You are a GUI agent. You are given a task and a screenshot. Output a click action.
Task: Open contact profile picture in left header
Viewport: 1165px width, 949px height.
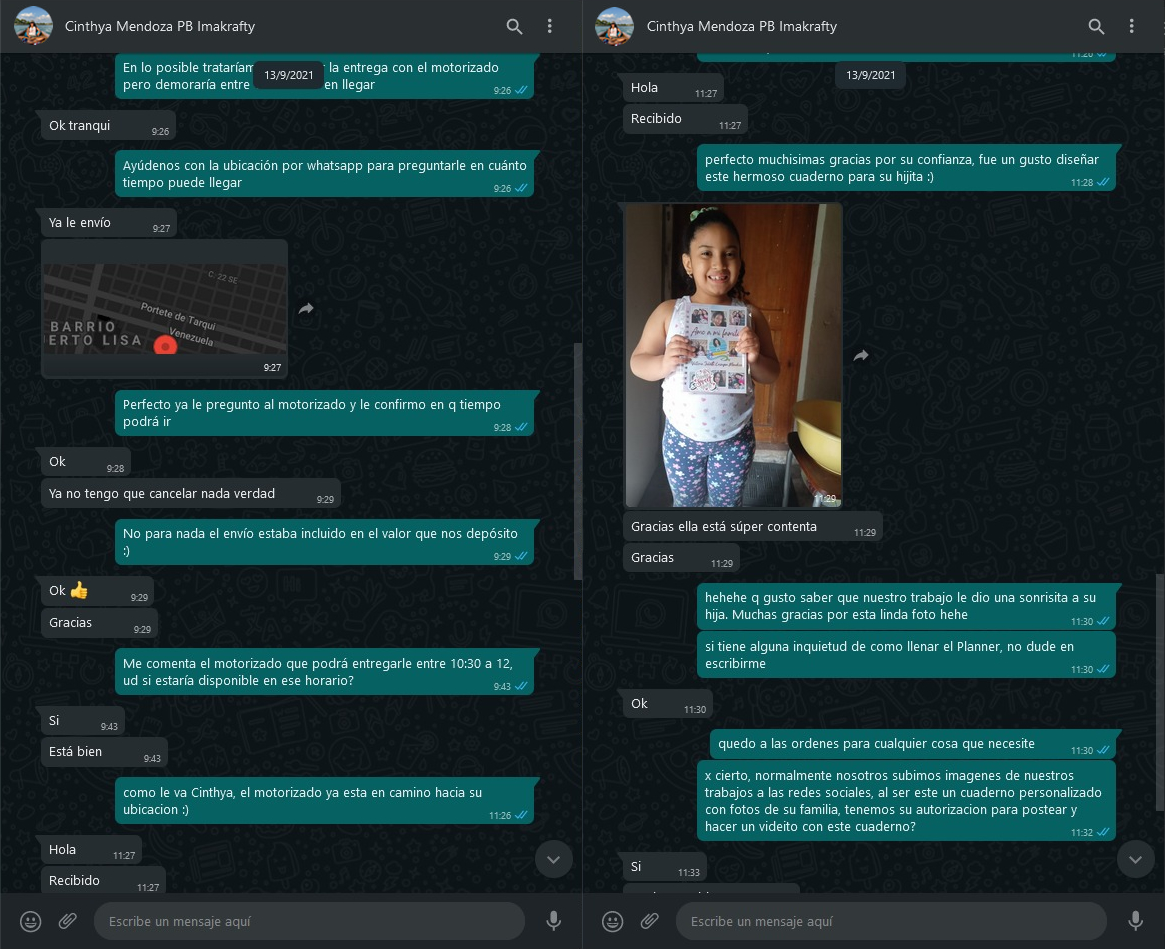(x=33, y=27)
